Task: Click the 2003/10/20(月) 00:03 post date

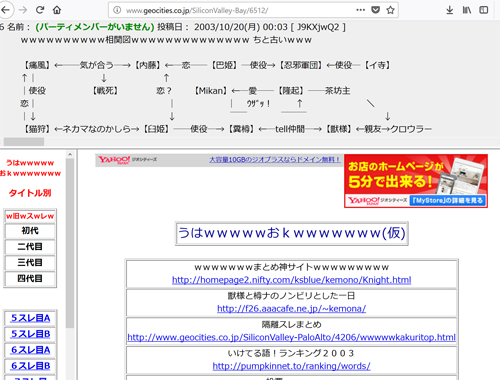Action: click(241, 27)
